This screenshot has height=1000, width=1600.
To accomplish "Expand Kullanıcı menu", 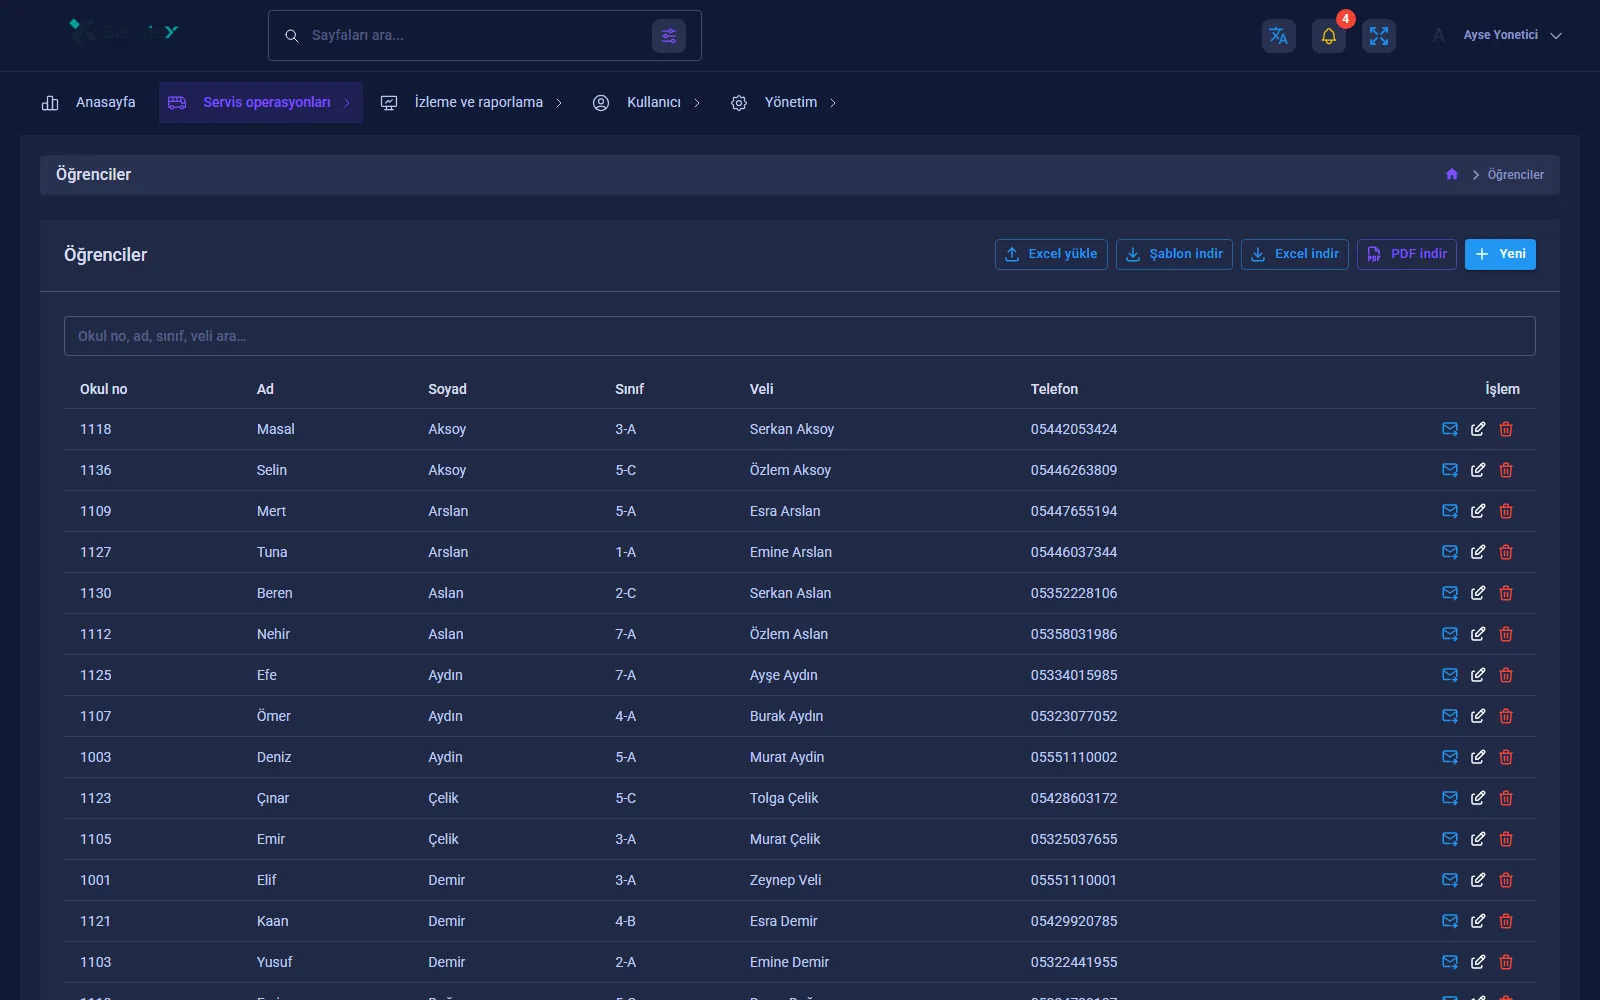I will (x=646, y=102).
